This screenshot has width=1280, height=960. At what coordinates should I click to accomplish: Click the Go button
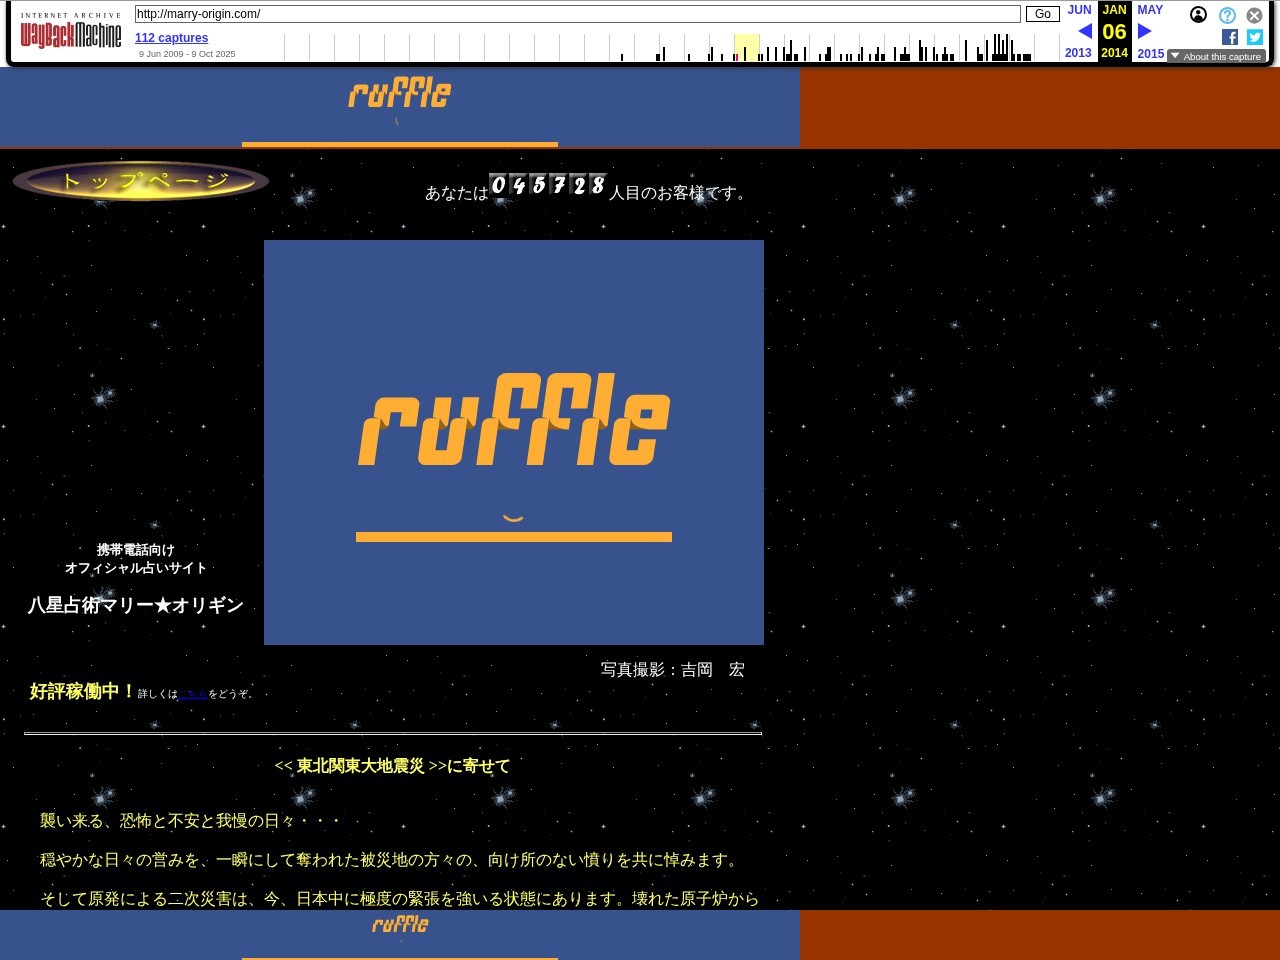pyautogui.click(x=1042, y=14)
